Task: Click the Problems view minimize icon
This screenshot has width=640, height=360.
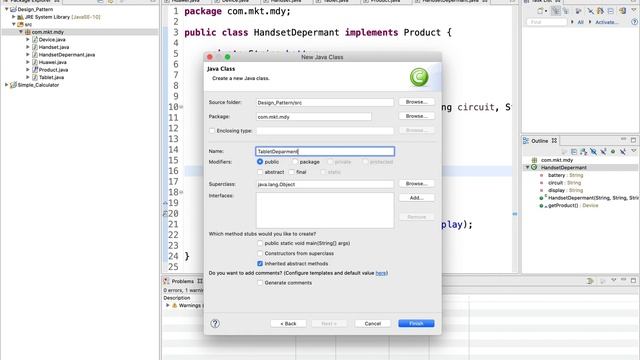Action: [x=623, y=280]
